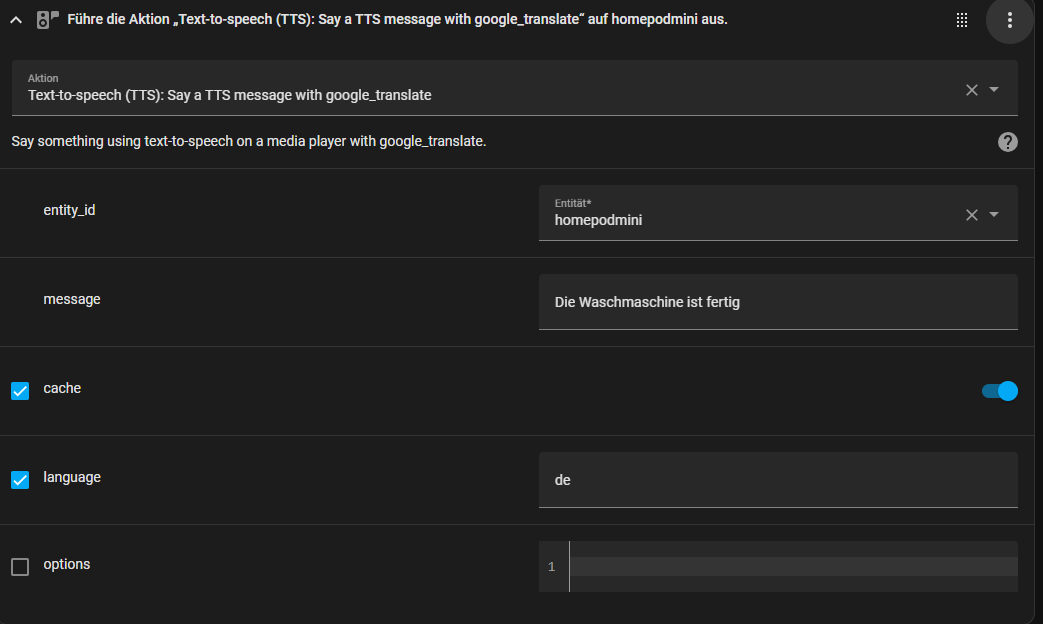
Task: Clear the homepodmini entity with its X
Action: pos(972,215)
